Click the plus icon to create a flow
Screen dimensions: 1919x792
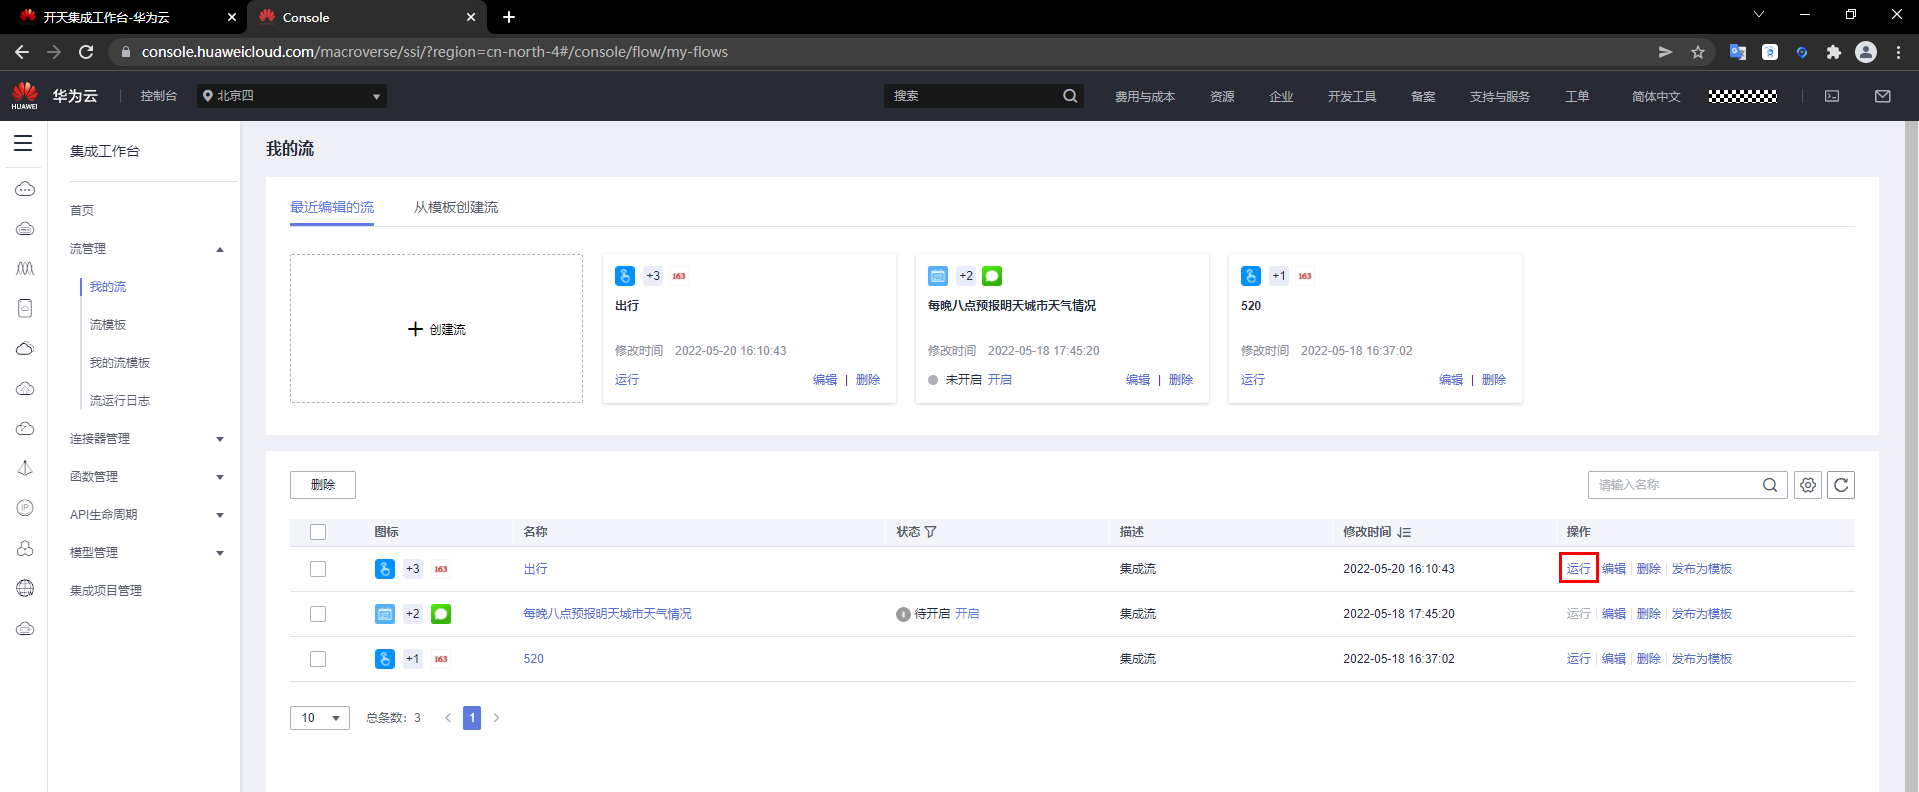(416, 329)
